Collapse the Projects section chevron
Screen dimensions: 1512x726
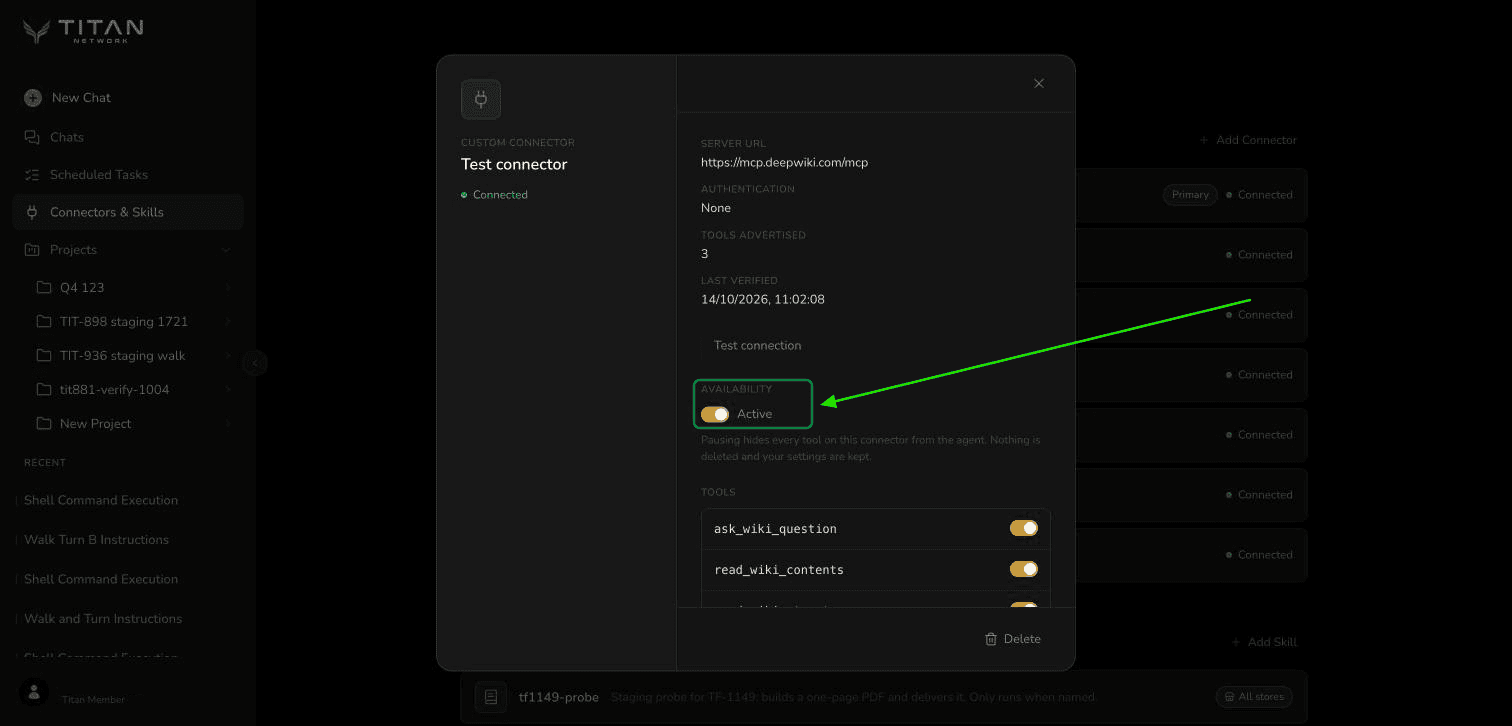click(226, 250)
